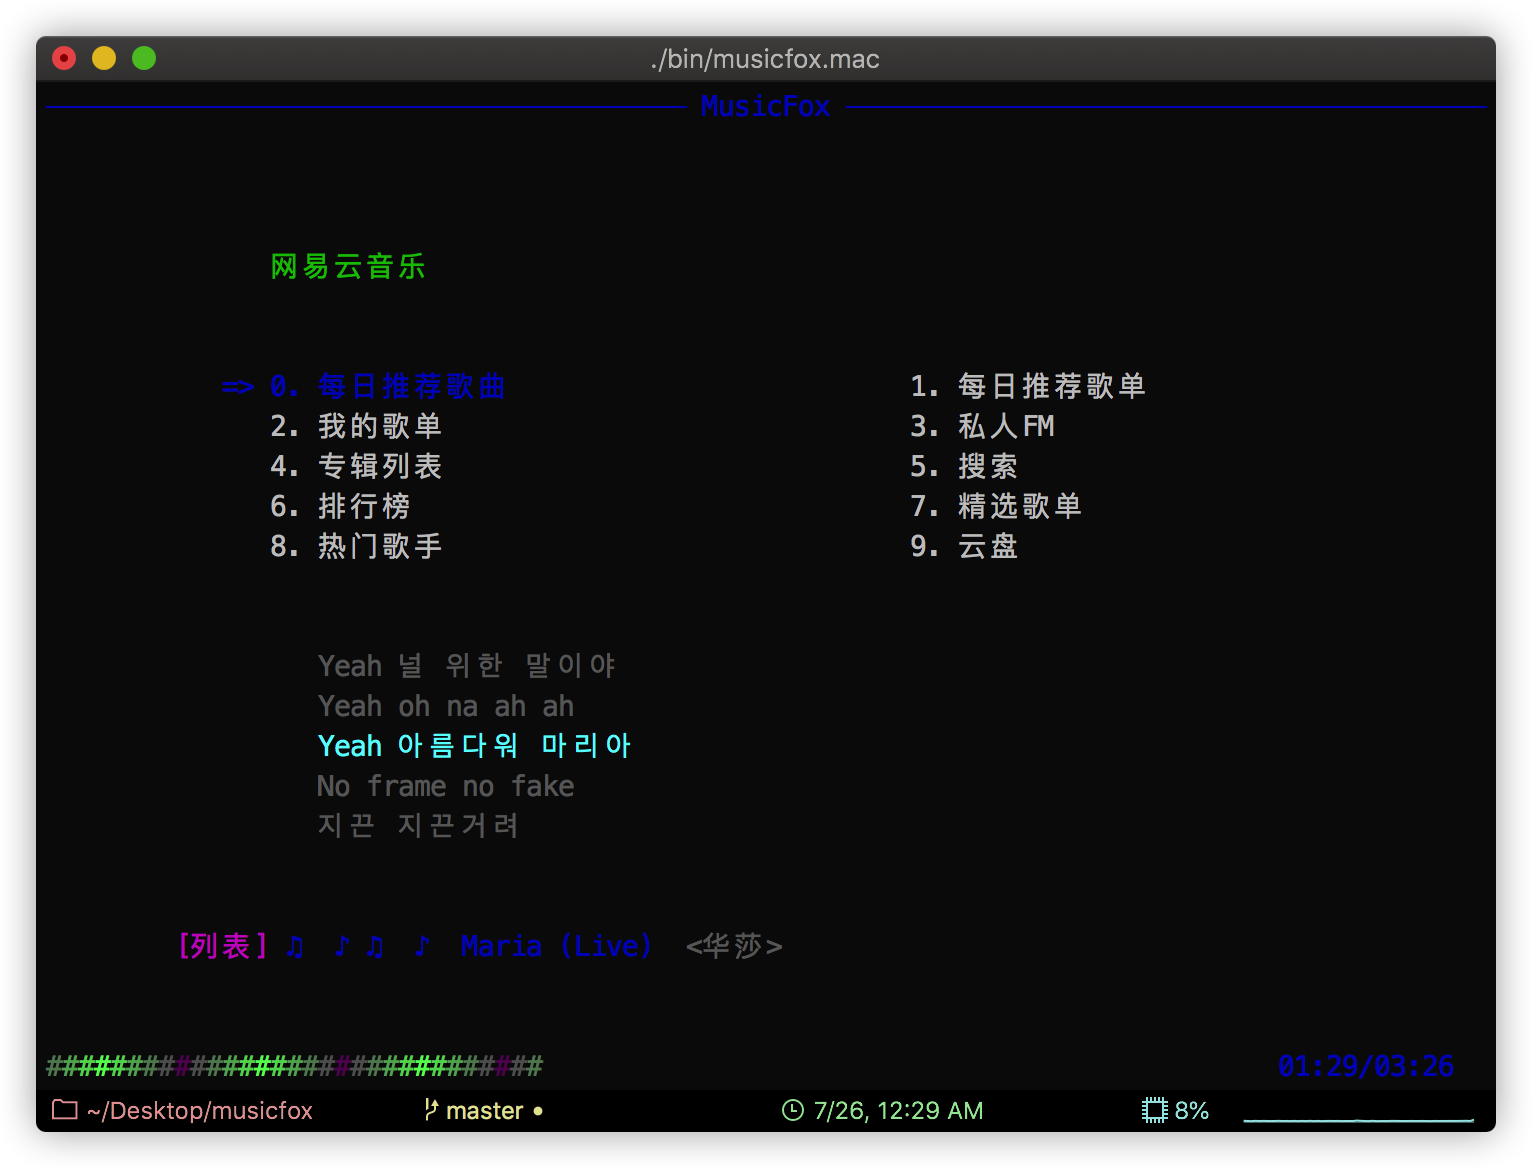This screenshot has height=1168, width=1532.
Task: Click the git branch icon
Action: 431,1110
